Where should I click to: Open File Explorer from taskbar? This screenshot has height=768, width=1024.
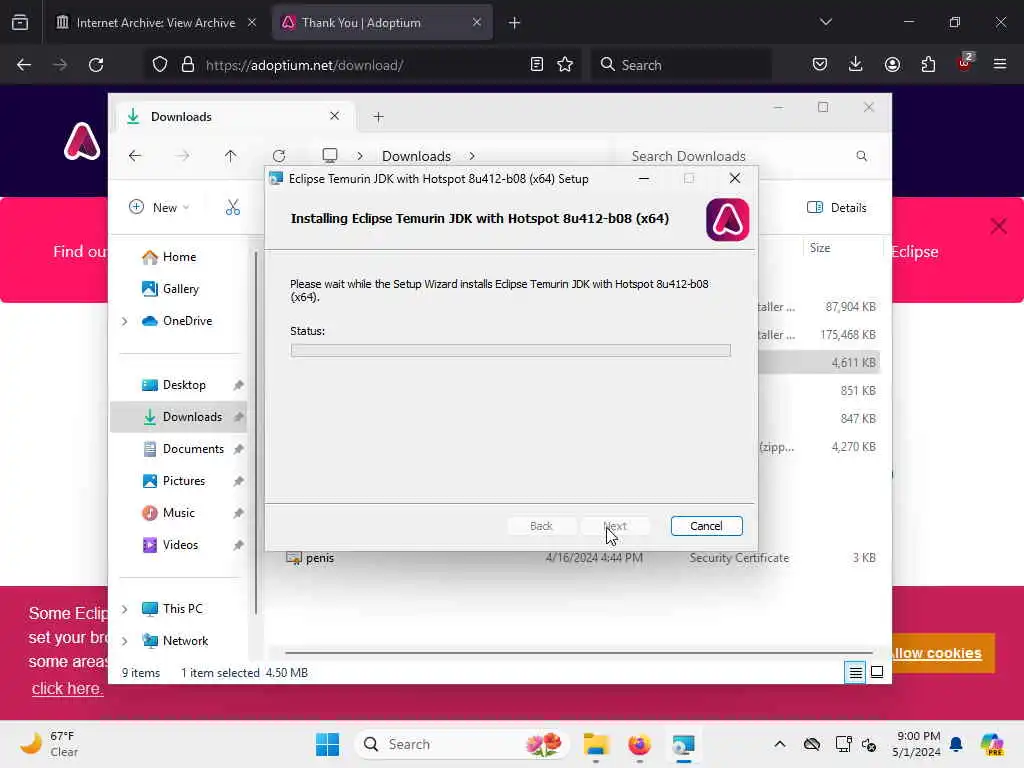(x=596, y=744)
